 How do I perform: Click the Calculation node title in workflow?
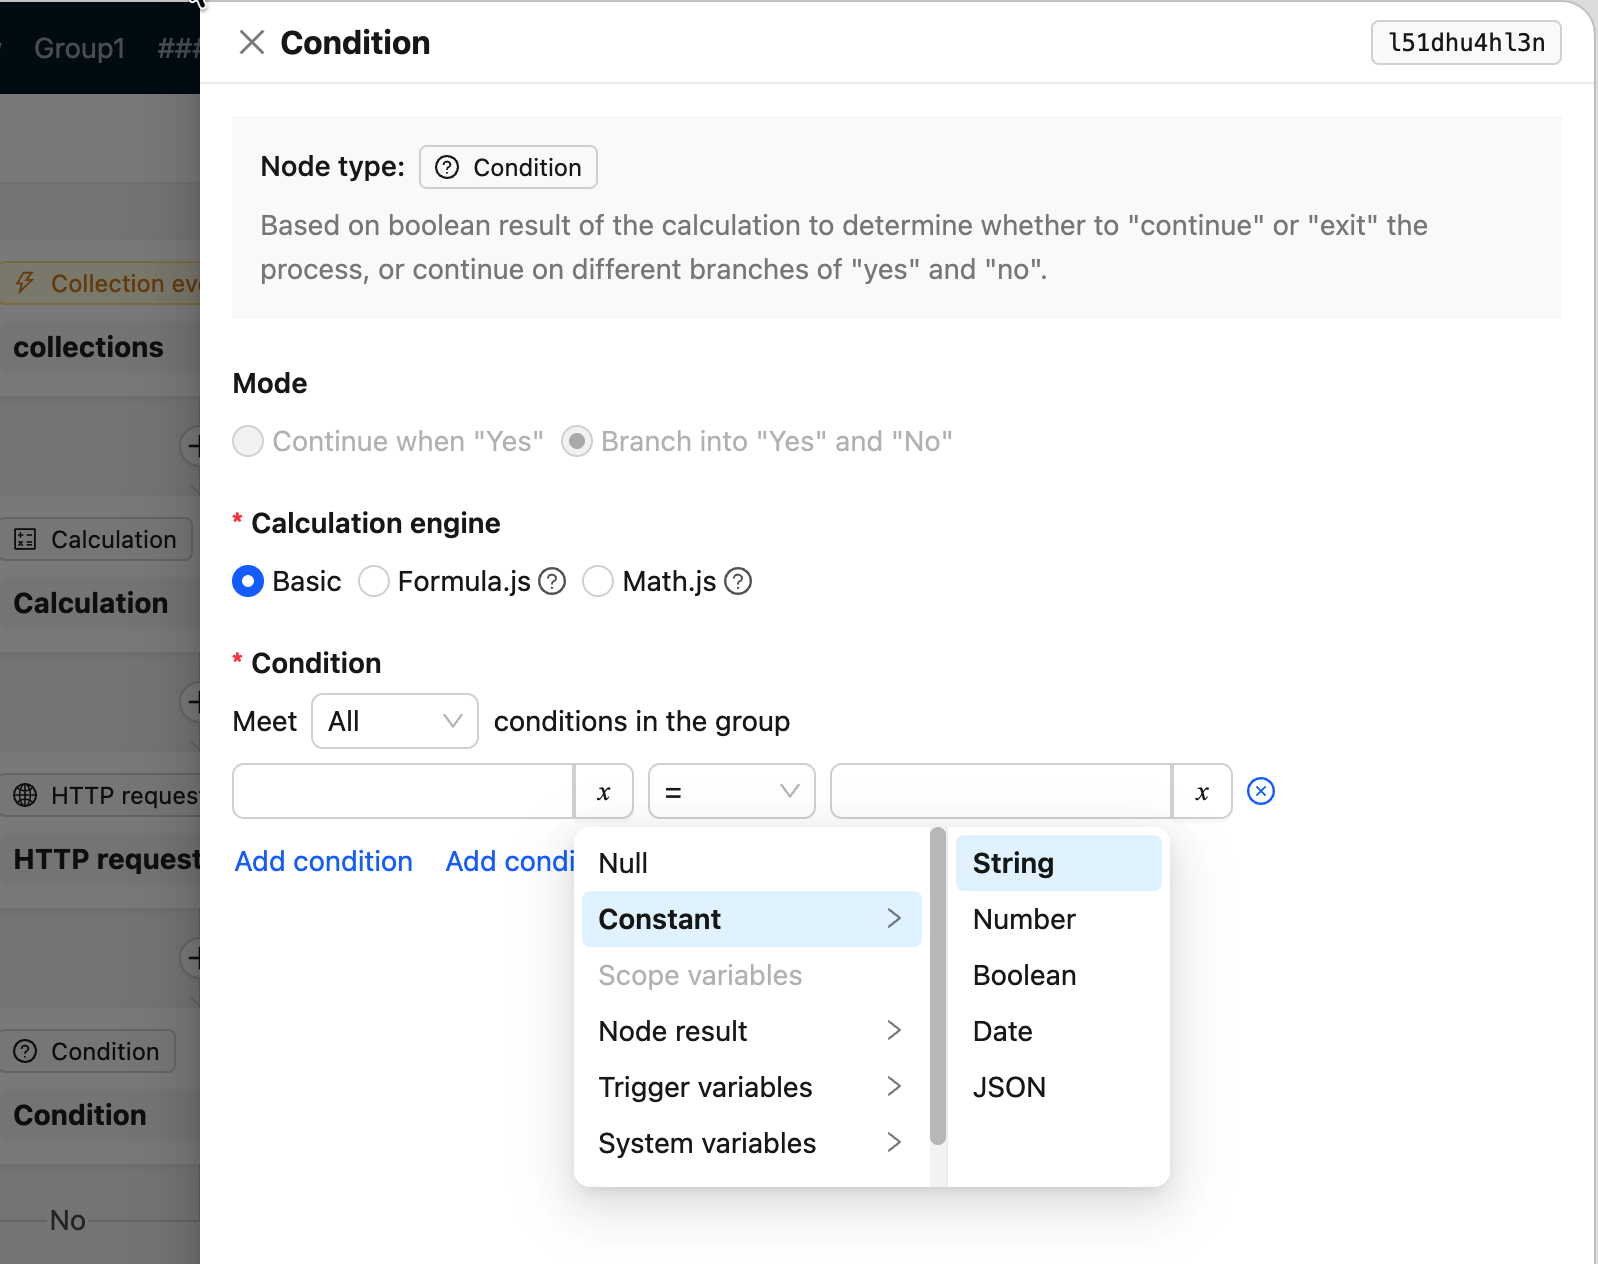click(90, 603)
